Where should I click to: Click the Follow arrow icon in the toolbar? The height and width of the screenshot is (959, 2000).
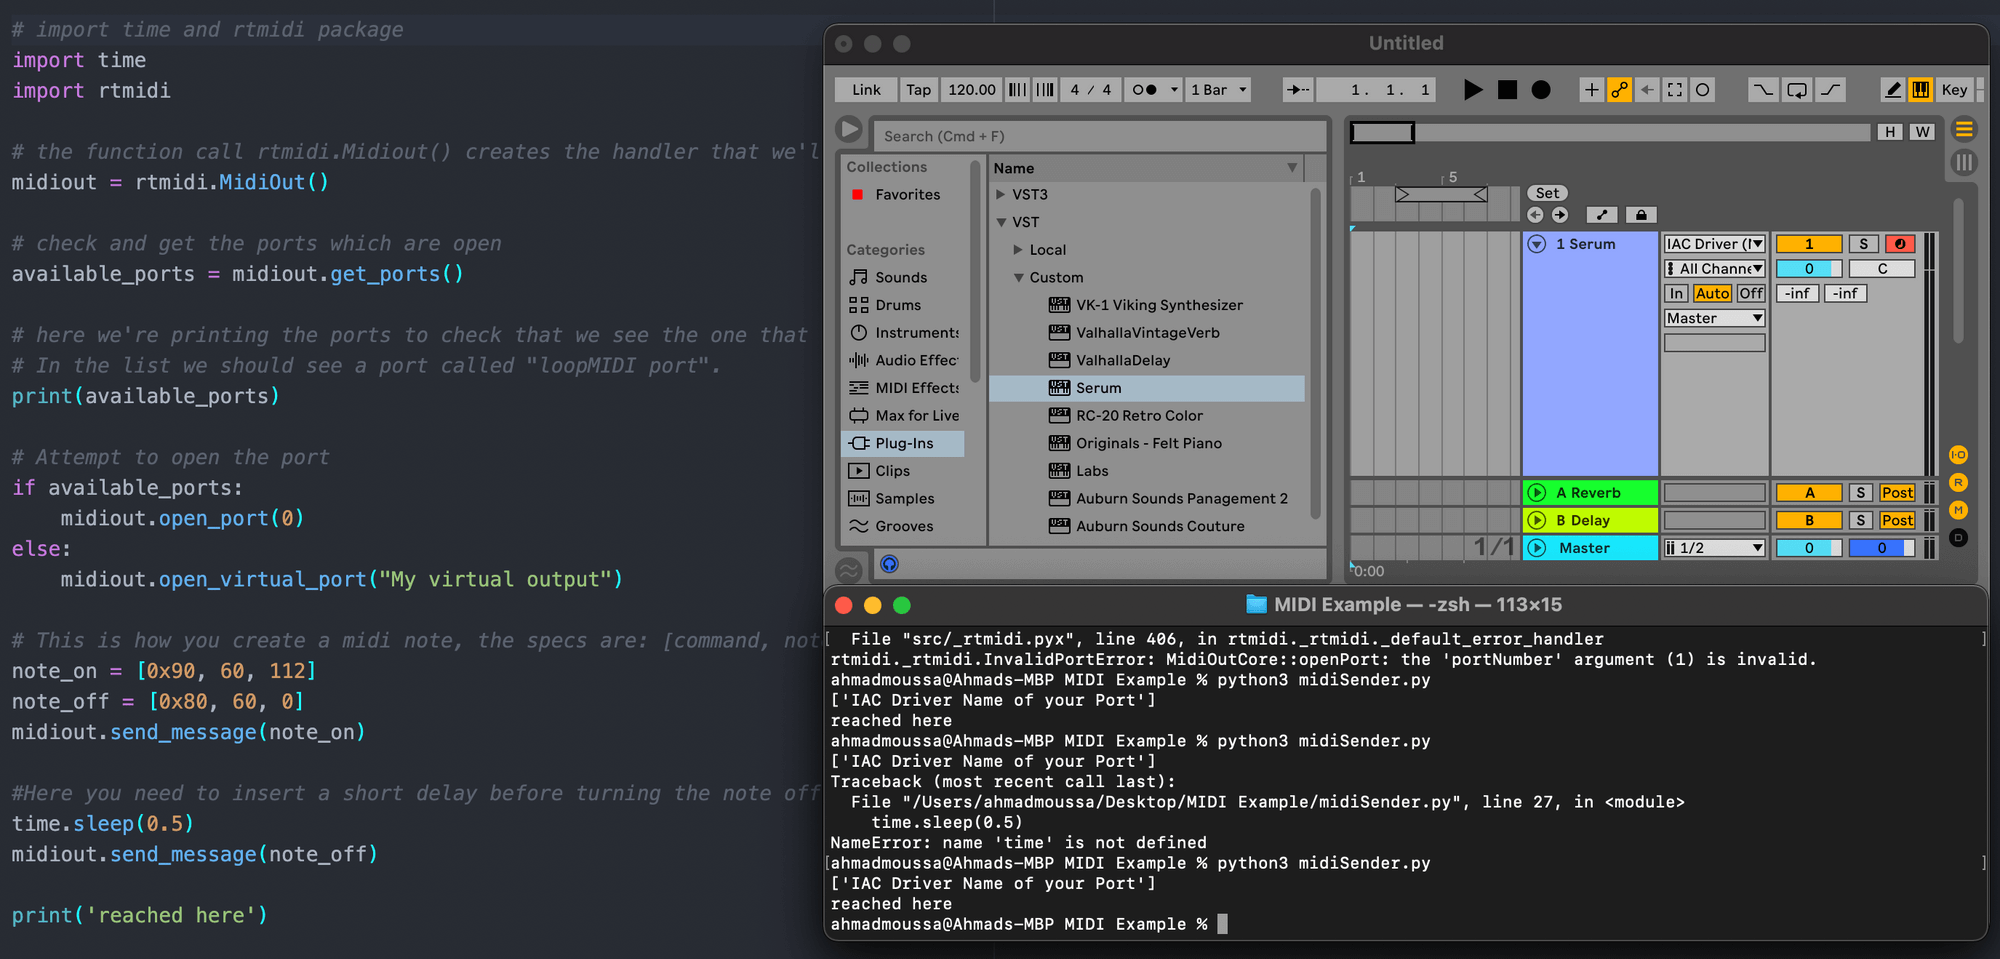1297,89
